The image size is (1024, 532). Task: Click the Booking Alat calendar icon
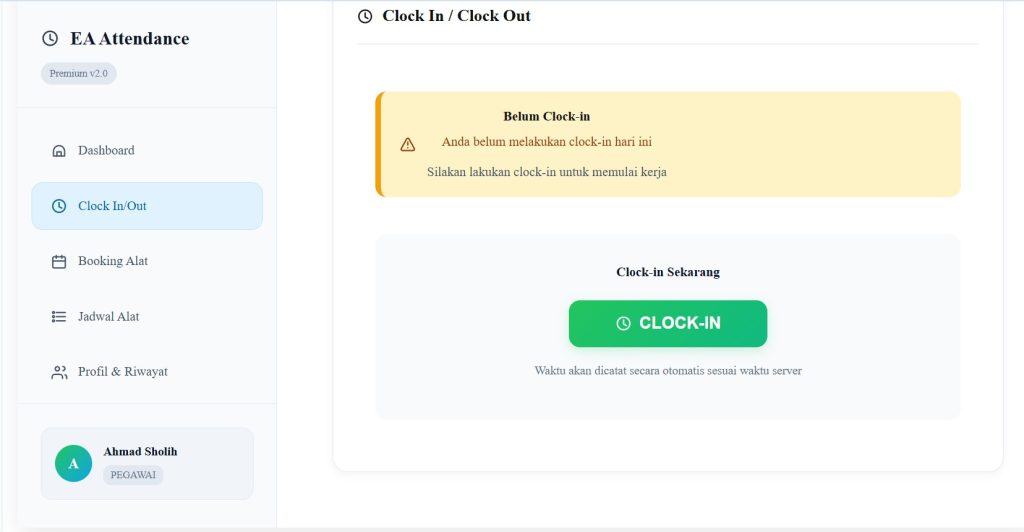(x=59, y=261)
